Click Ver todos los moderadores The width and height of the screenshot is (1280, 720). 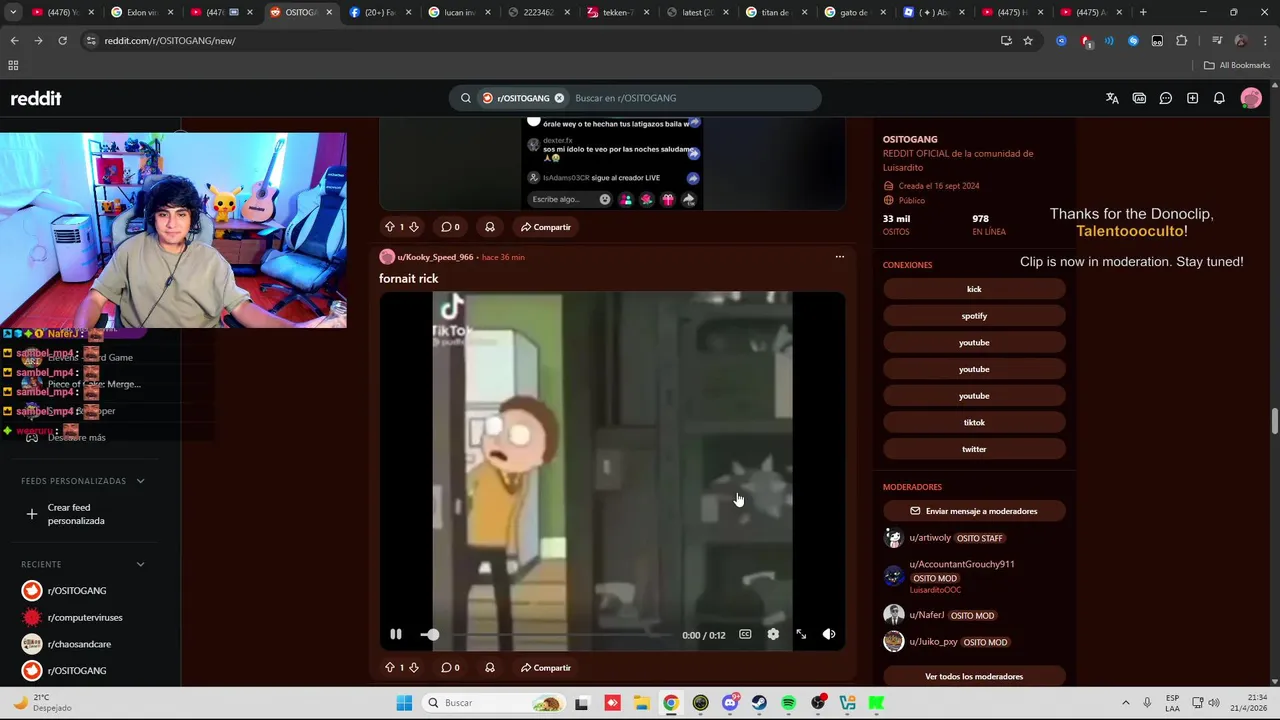974,677
